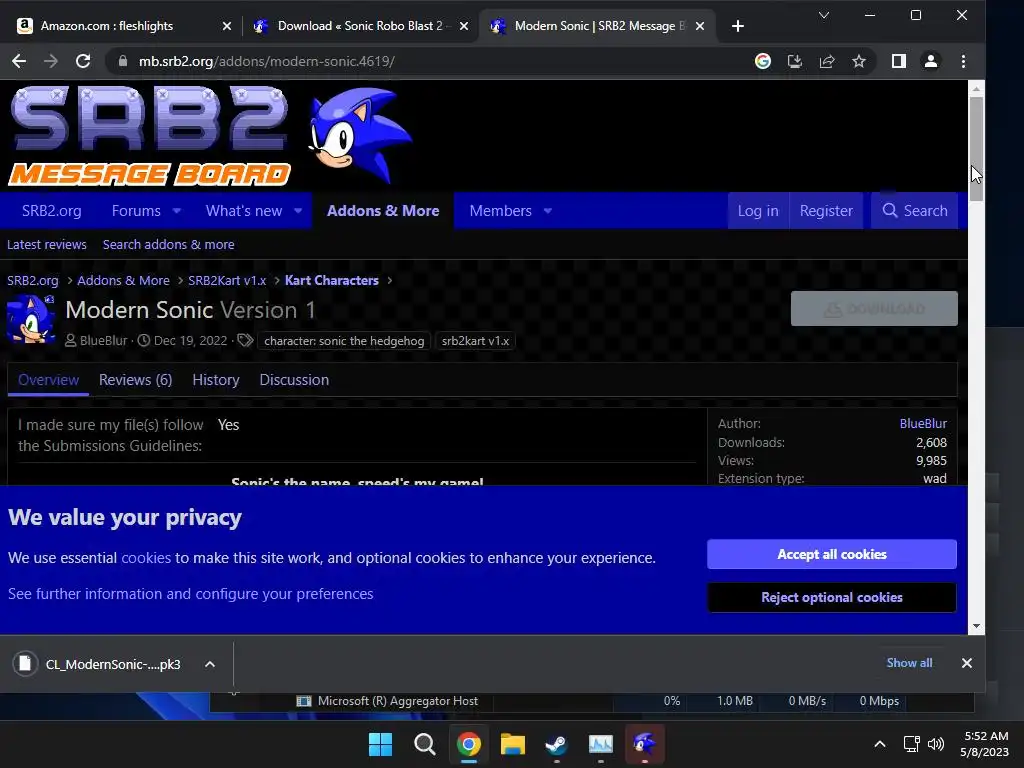
Task: Open the Google account icon in address bar
Action: pos(763,61)
